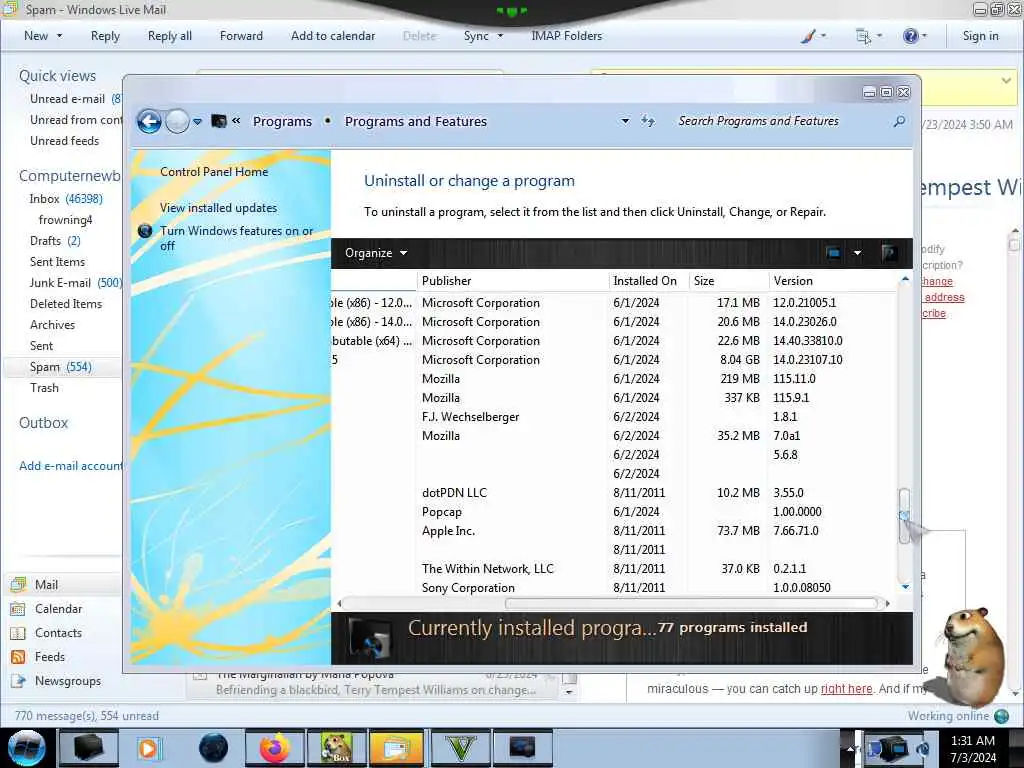Click Add e-mail account link
The width and height of the screenshot is (1024, 768).
coord(70,466)
